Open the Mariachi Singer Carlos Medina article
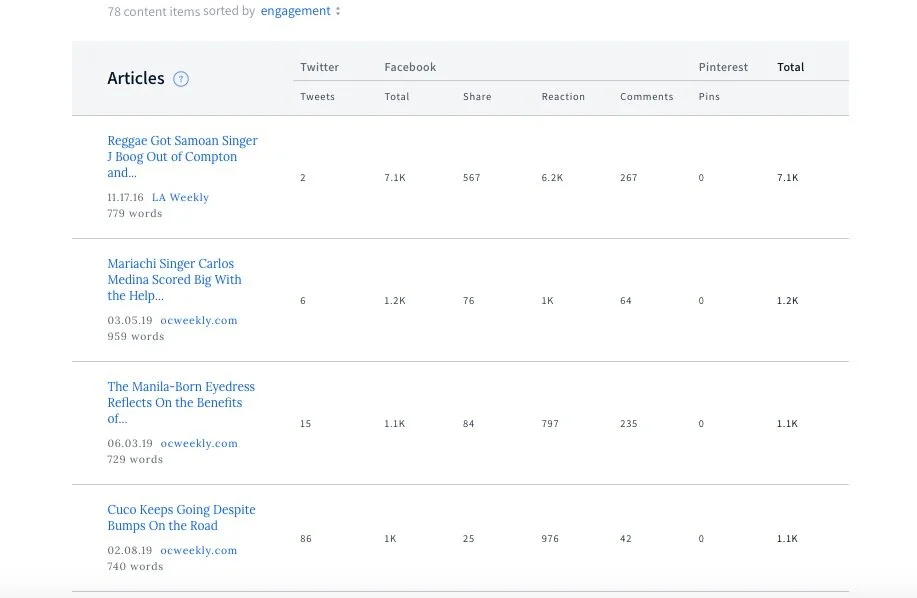The height and width of the screenshot is (598, 917). 174,280
